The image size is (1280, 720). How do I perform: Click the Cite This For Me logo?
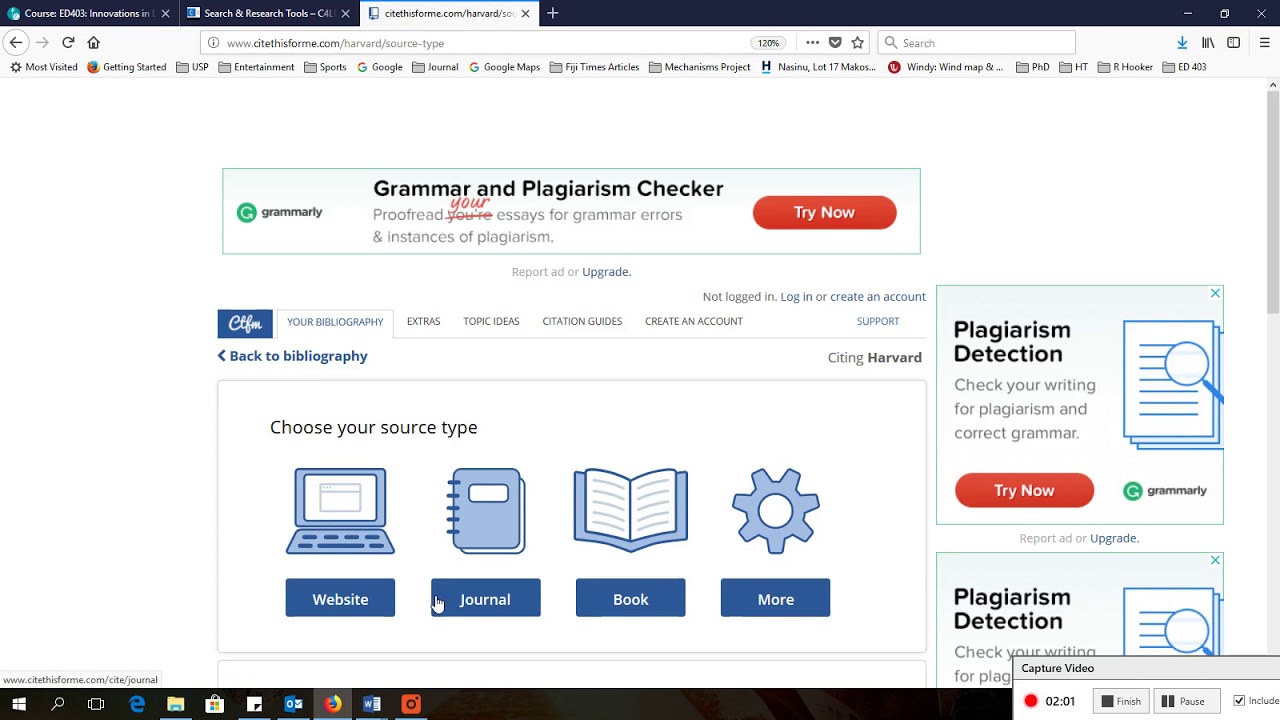pyautogui.click(x=245, y=323)
